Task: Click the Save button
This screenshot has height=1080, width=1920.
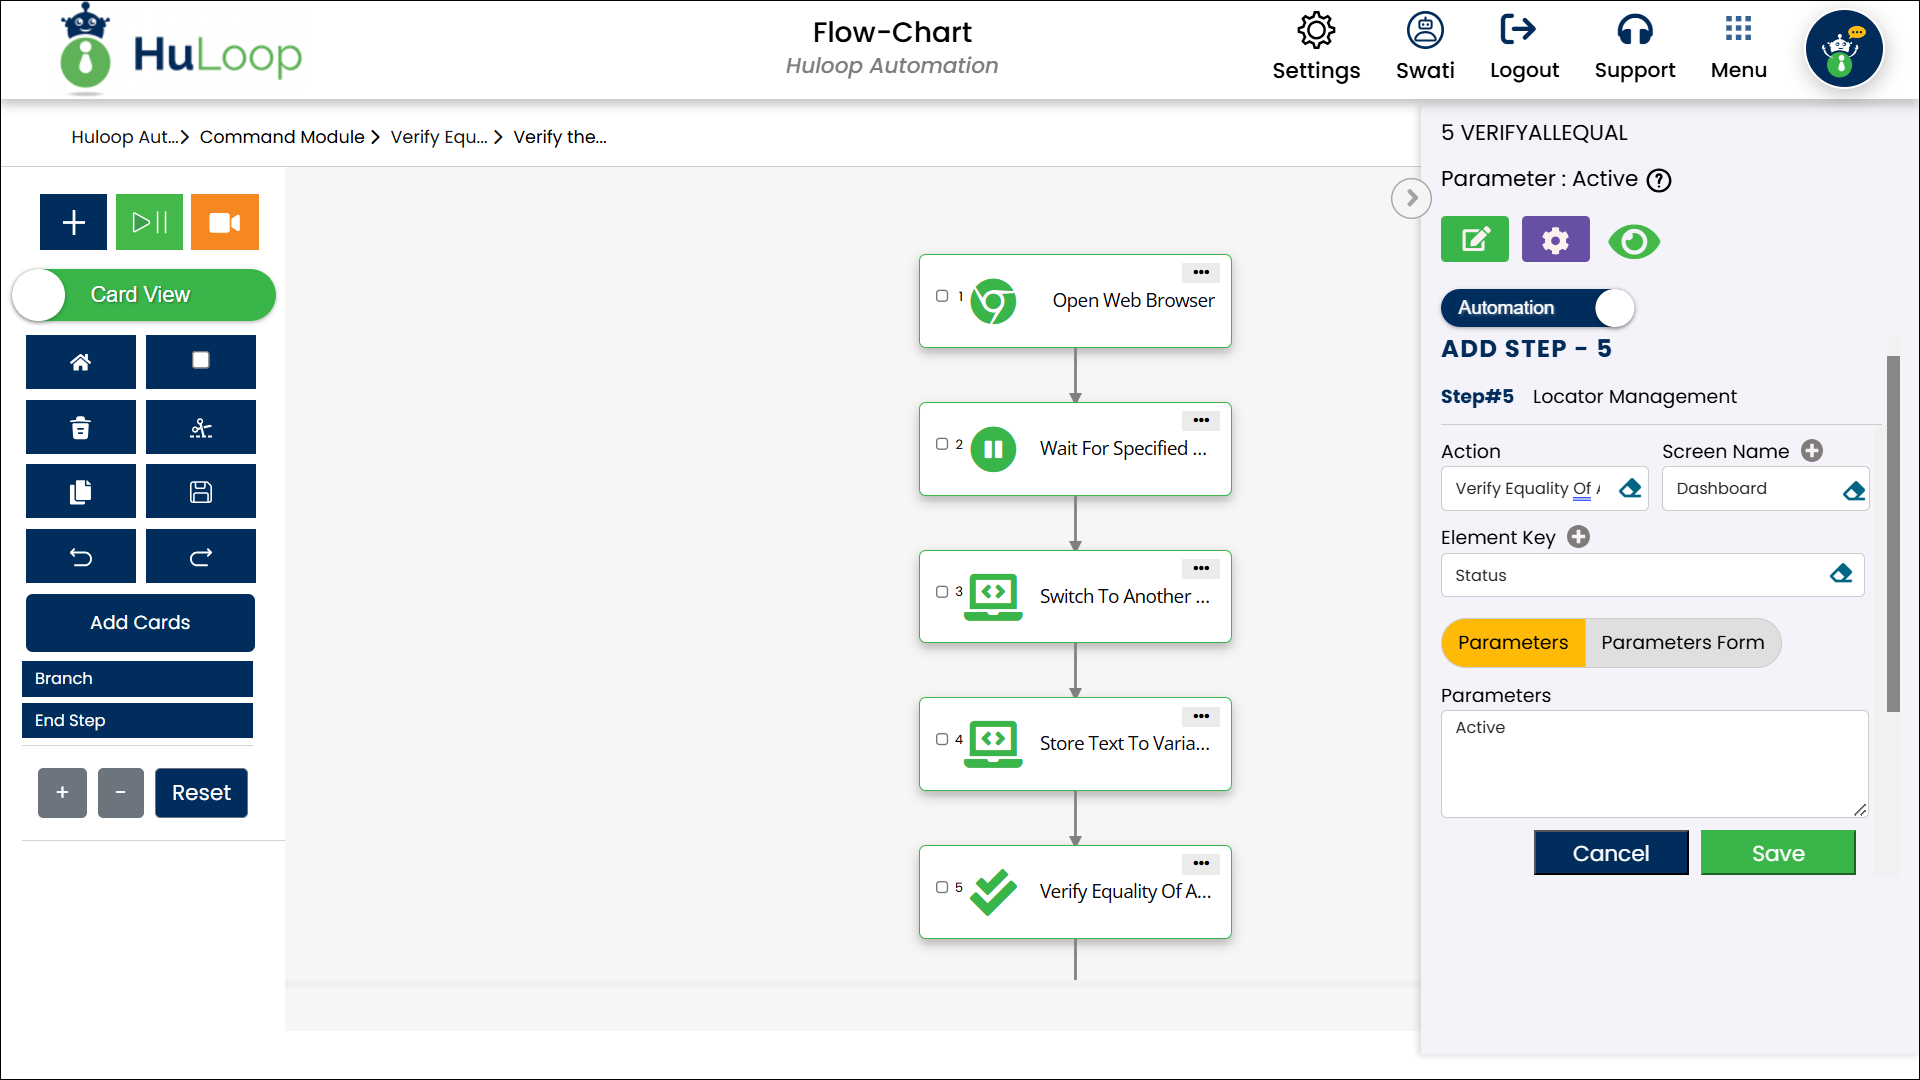Action: 1777,853
